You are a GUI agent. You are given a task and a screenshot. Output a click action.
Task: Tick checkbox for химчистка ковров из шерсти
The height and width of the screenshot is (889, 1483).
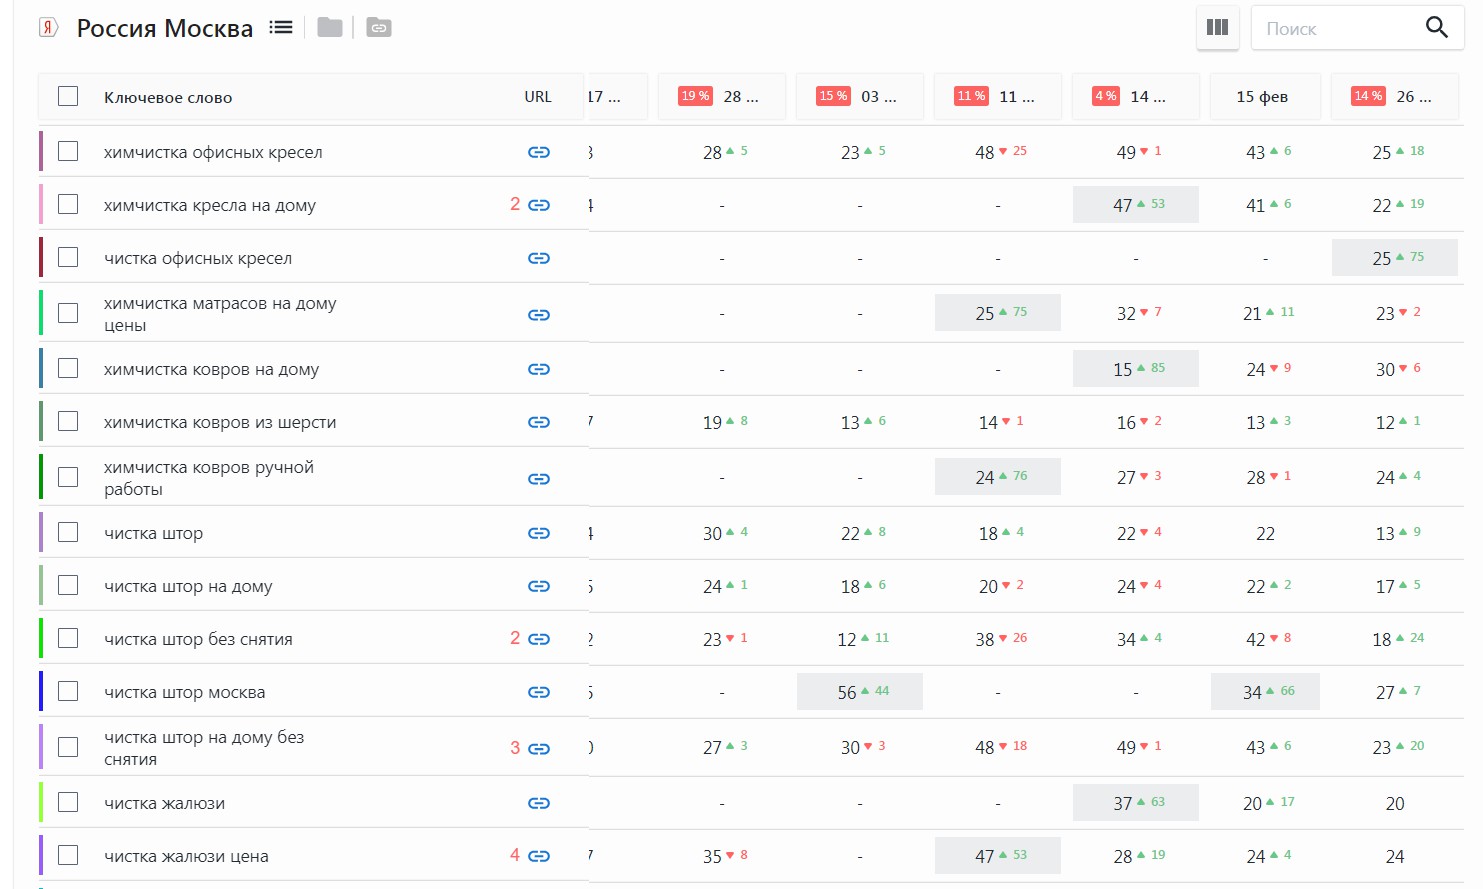(68, 421)
